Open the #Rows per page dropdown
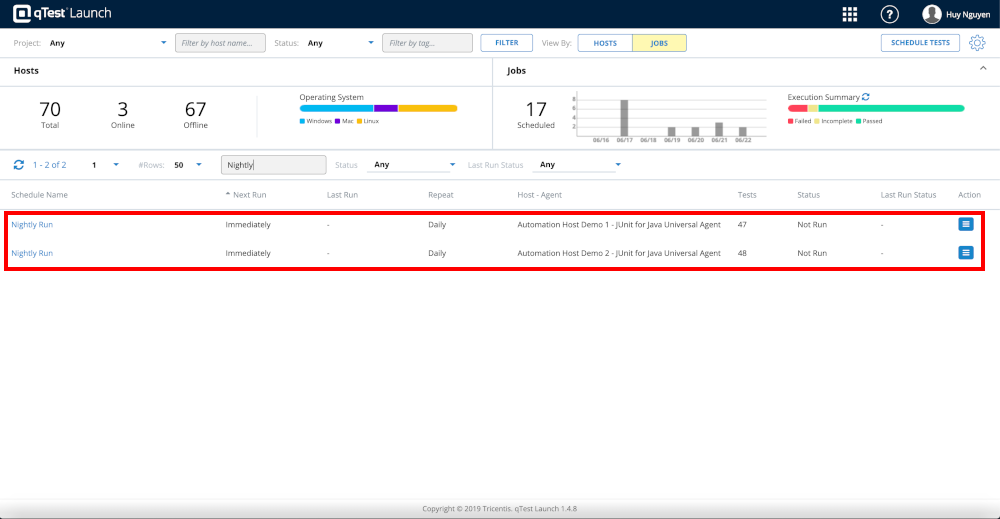 [x=198, y=165]
